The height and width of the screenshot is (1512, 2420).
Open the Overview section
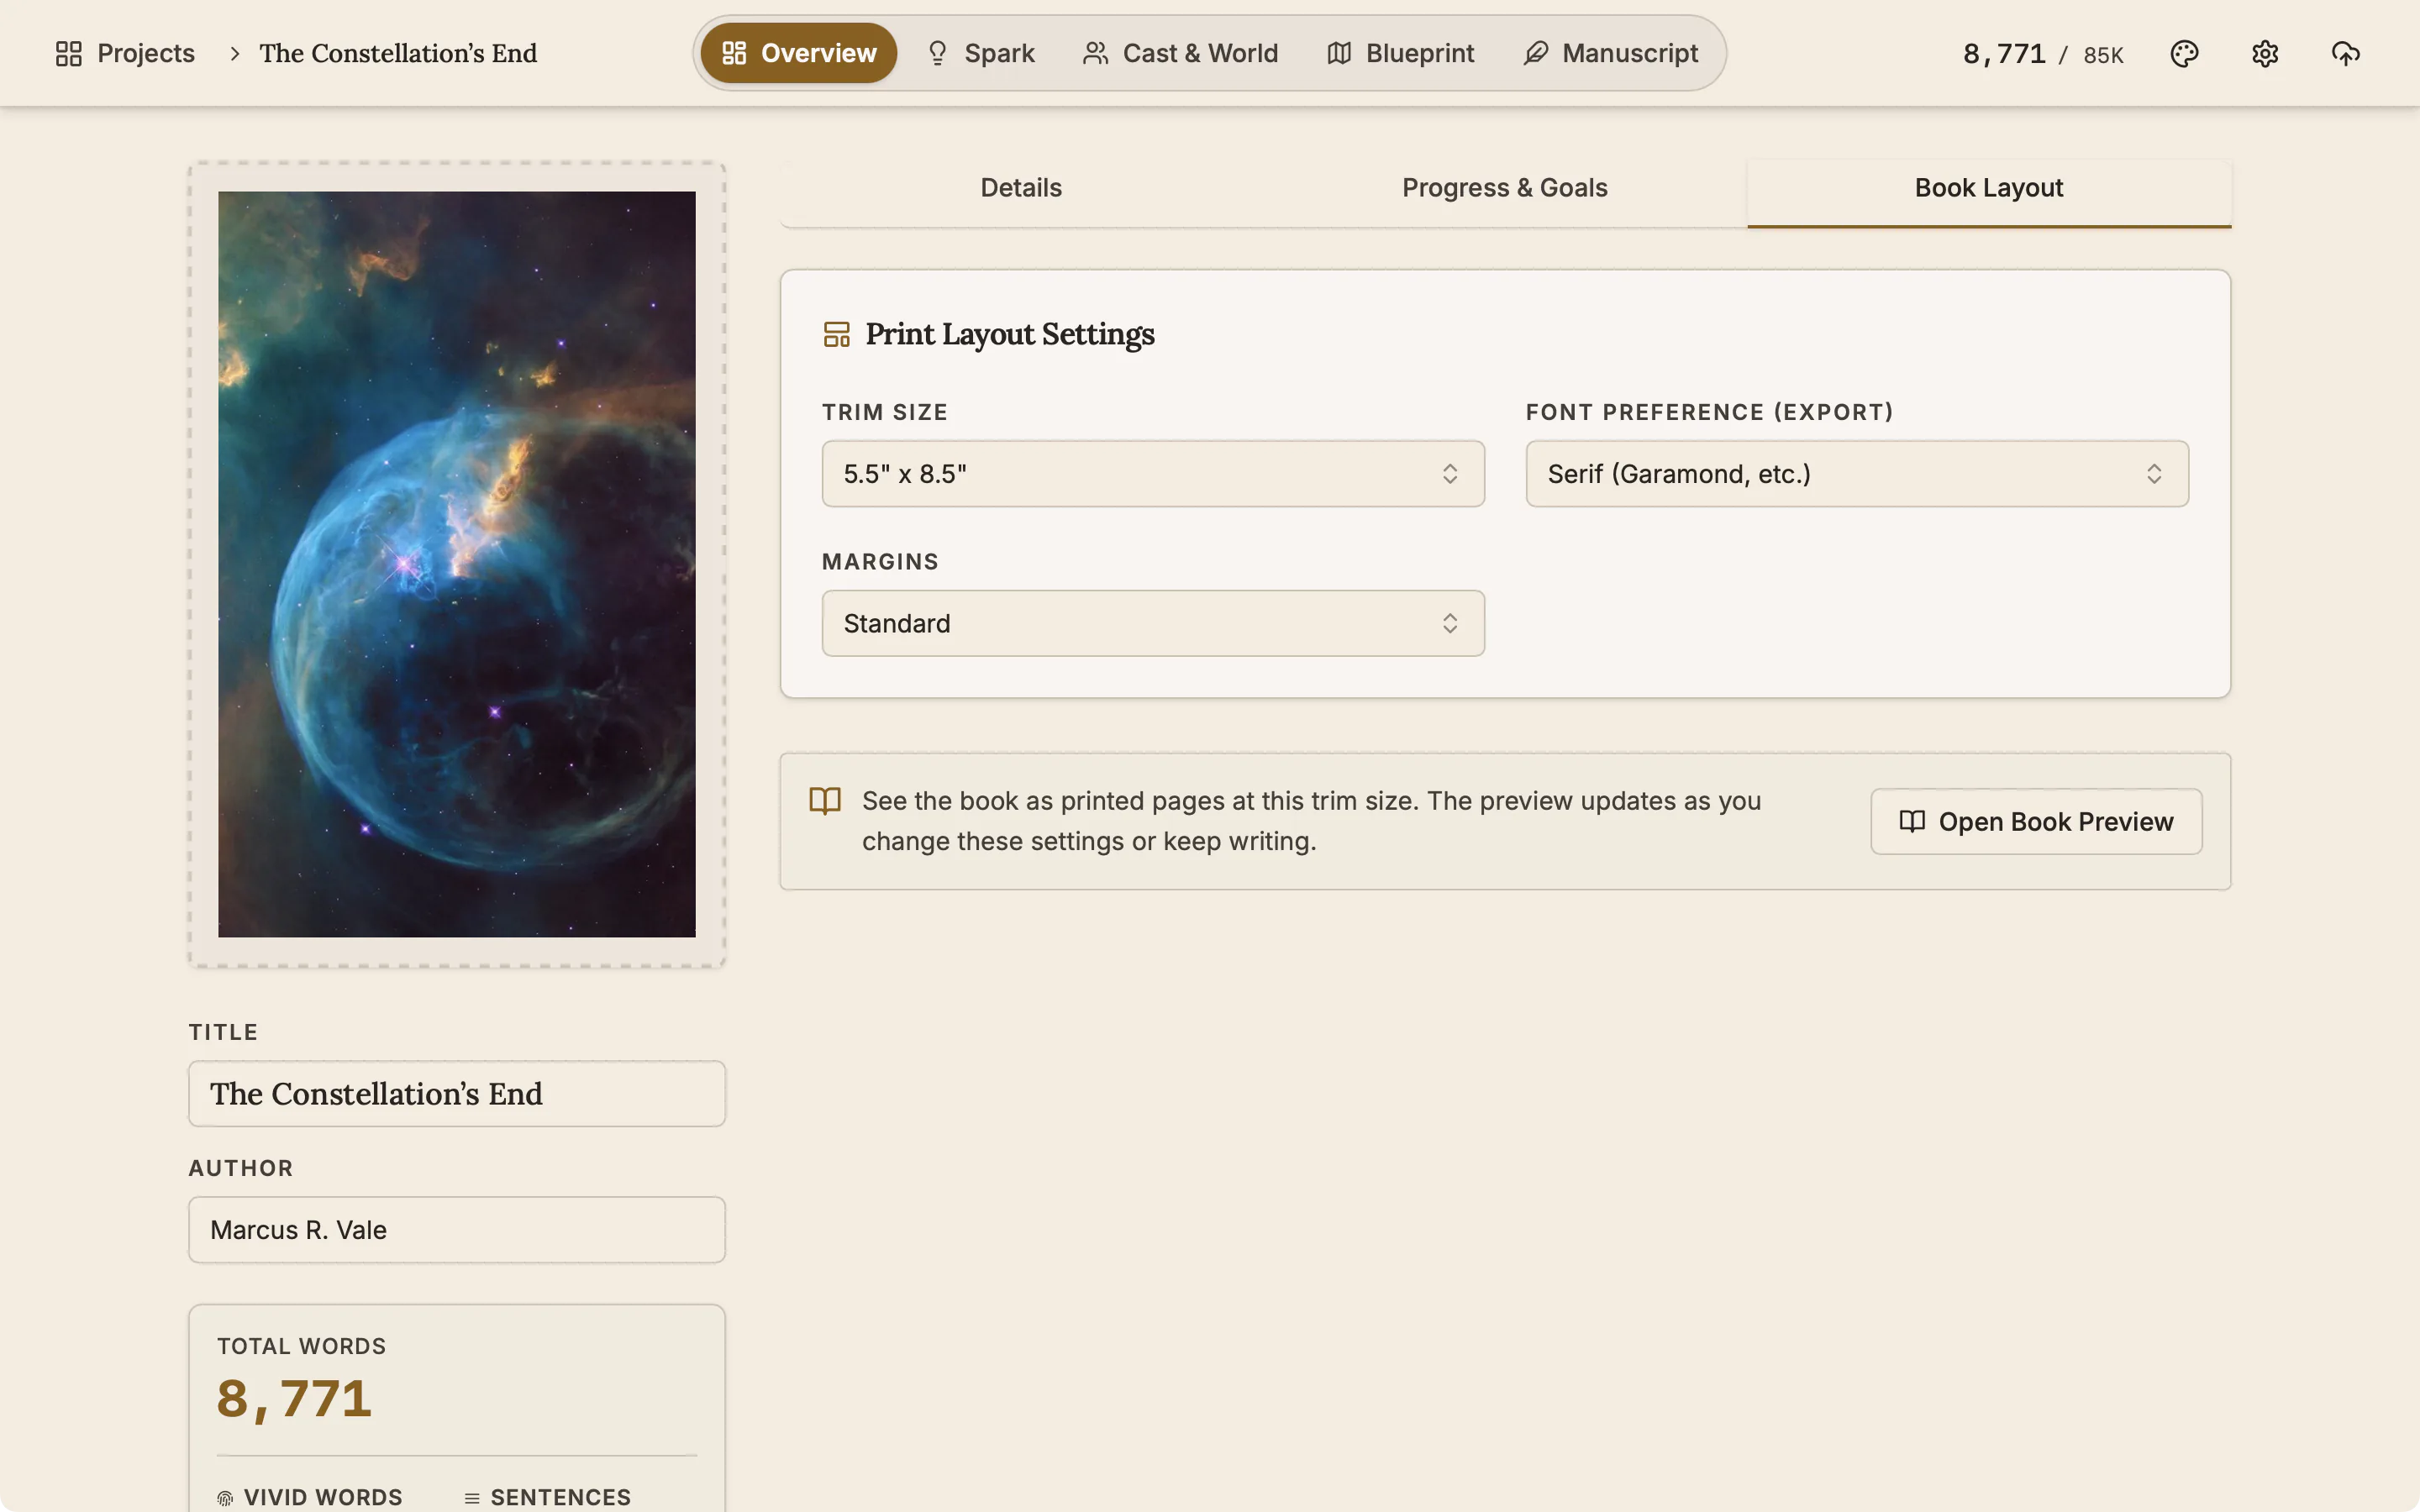pyautogui.click(x=798, y=53)
